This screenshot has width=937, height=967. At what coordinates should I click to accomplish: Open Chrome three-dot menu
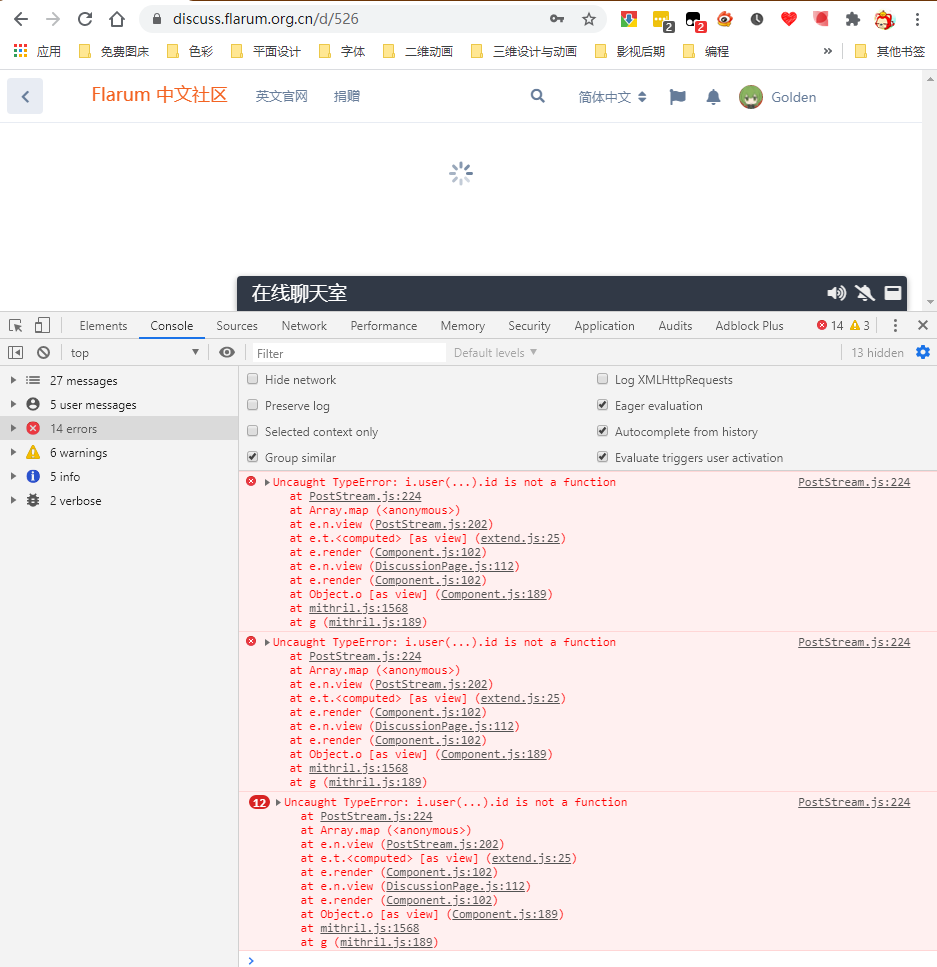(x=917, y=19)
